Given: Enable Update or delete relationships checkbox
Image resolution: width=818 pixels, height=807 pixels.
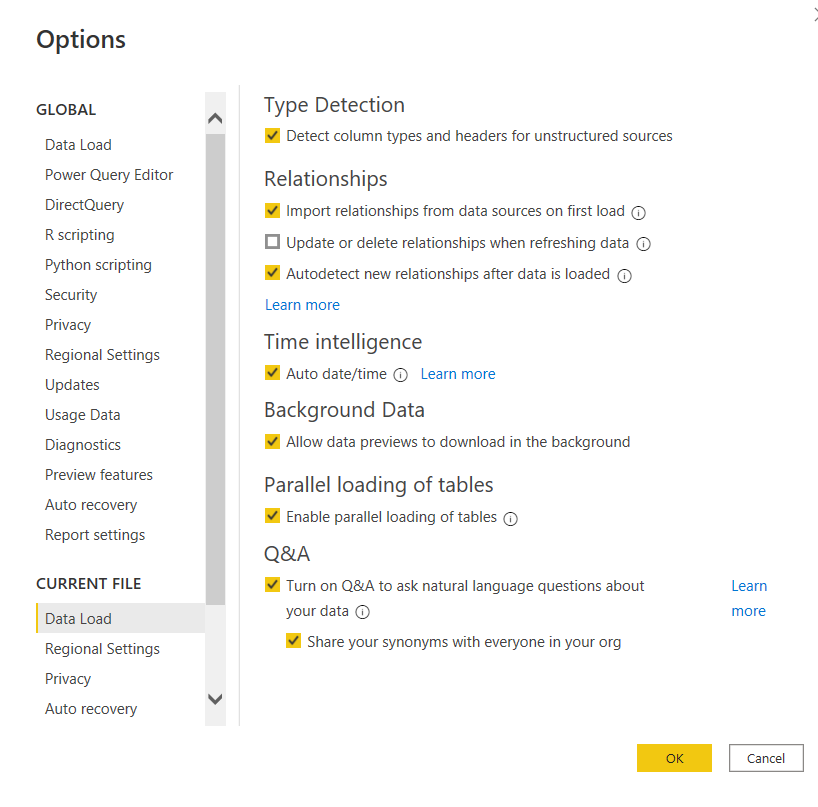Looking at the screenshot, I should pos(272,242).
